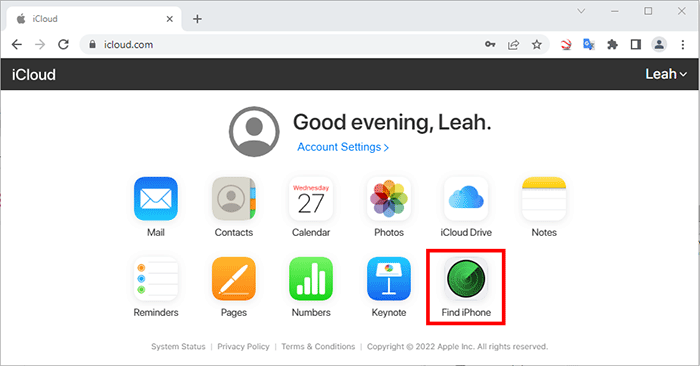Open the Privacy Policy link

[x=243, y=346]
